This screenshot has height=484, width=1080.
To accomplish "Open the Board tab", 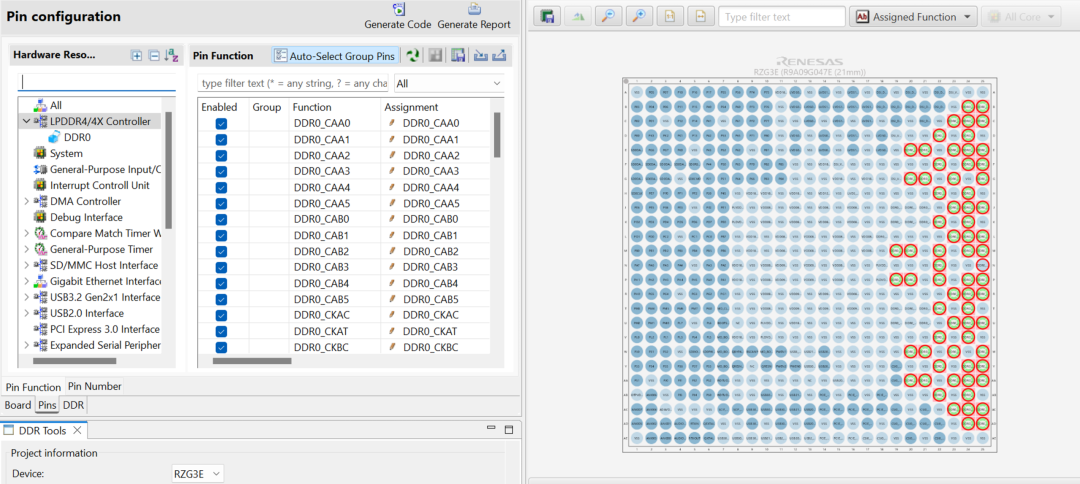I will click(x=18, y=405).
